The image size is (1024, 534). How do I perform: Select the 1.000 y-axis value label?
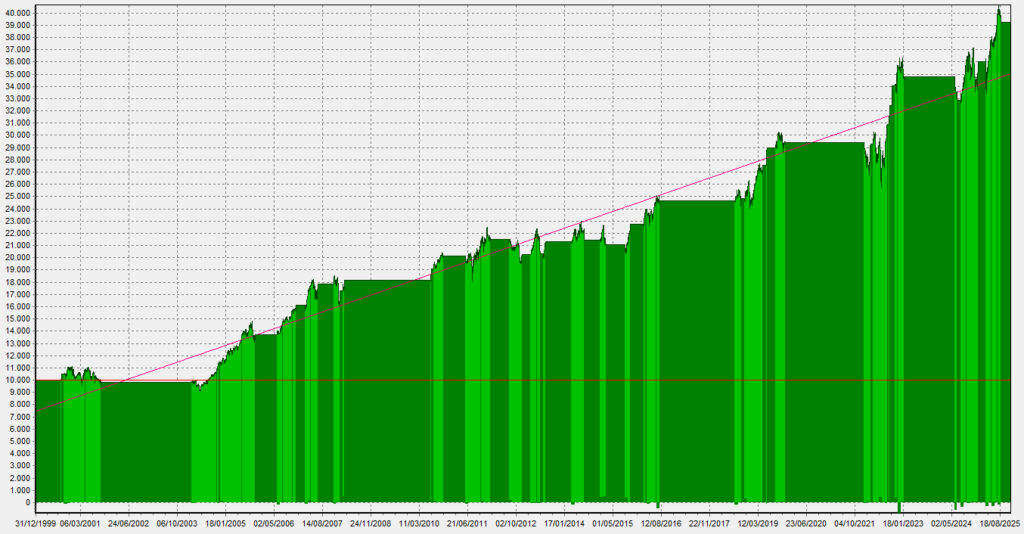tap(17, 490)
